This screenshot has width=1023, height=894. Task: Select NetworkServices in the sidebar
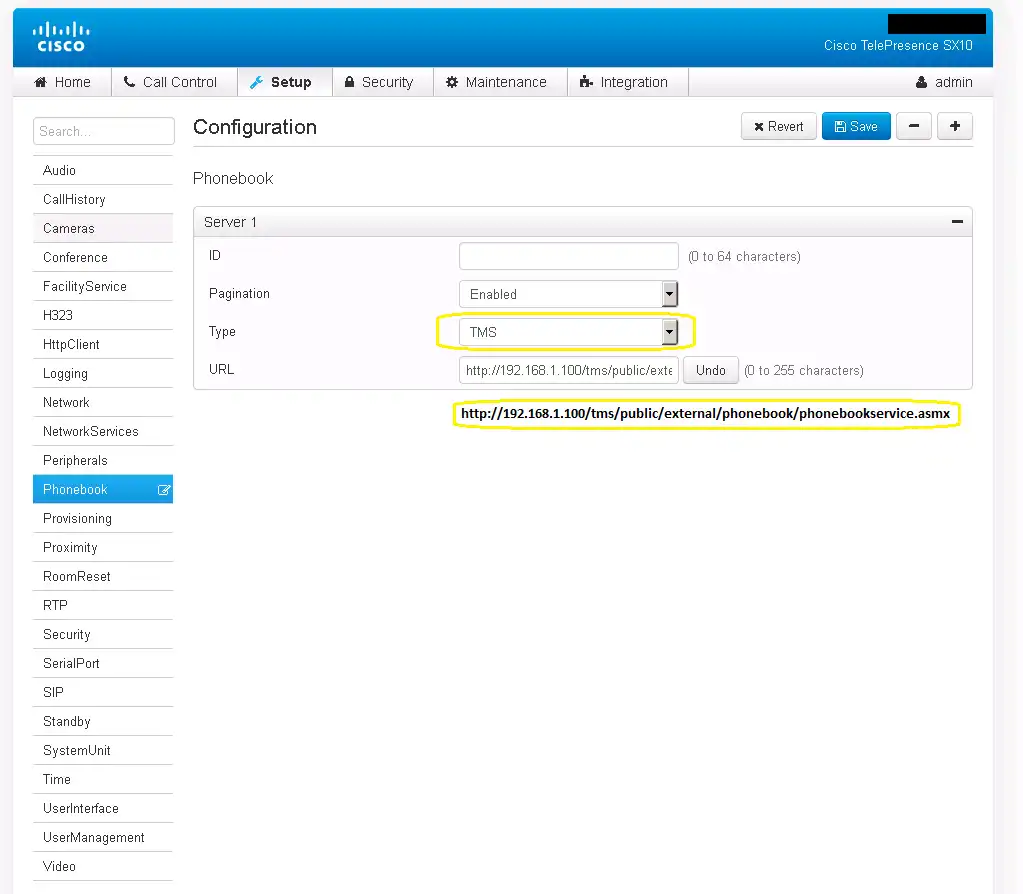(x=103, y=431)
